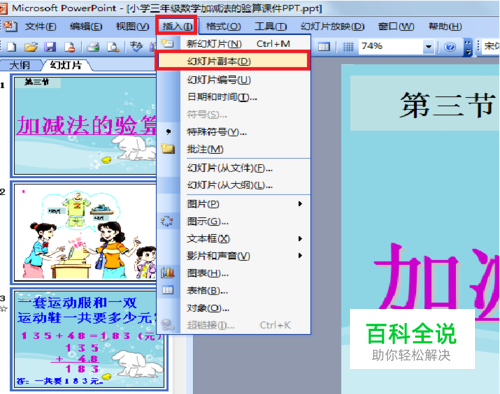Click the bullet icon beside 特殊符号
The image size is (500, 394).
[169, 132]
